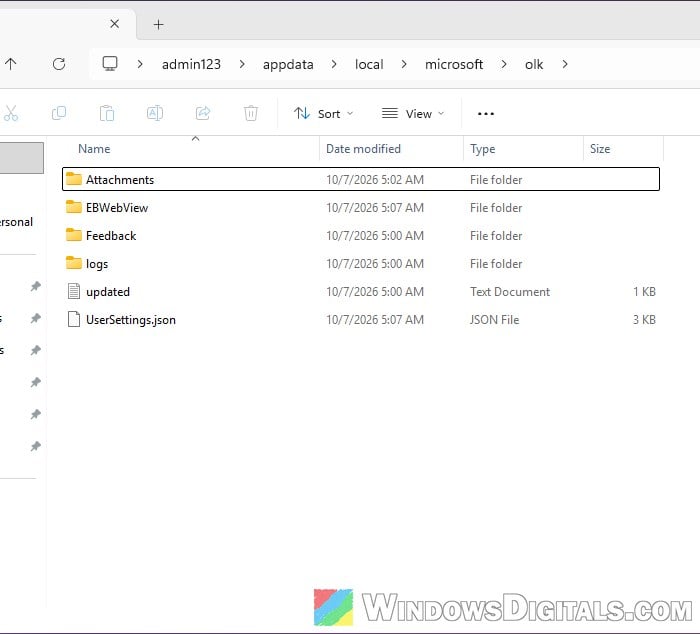
Task: Sort by Date modified column header
Action: pos(363,149)
